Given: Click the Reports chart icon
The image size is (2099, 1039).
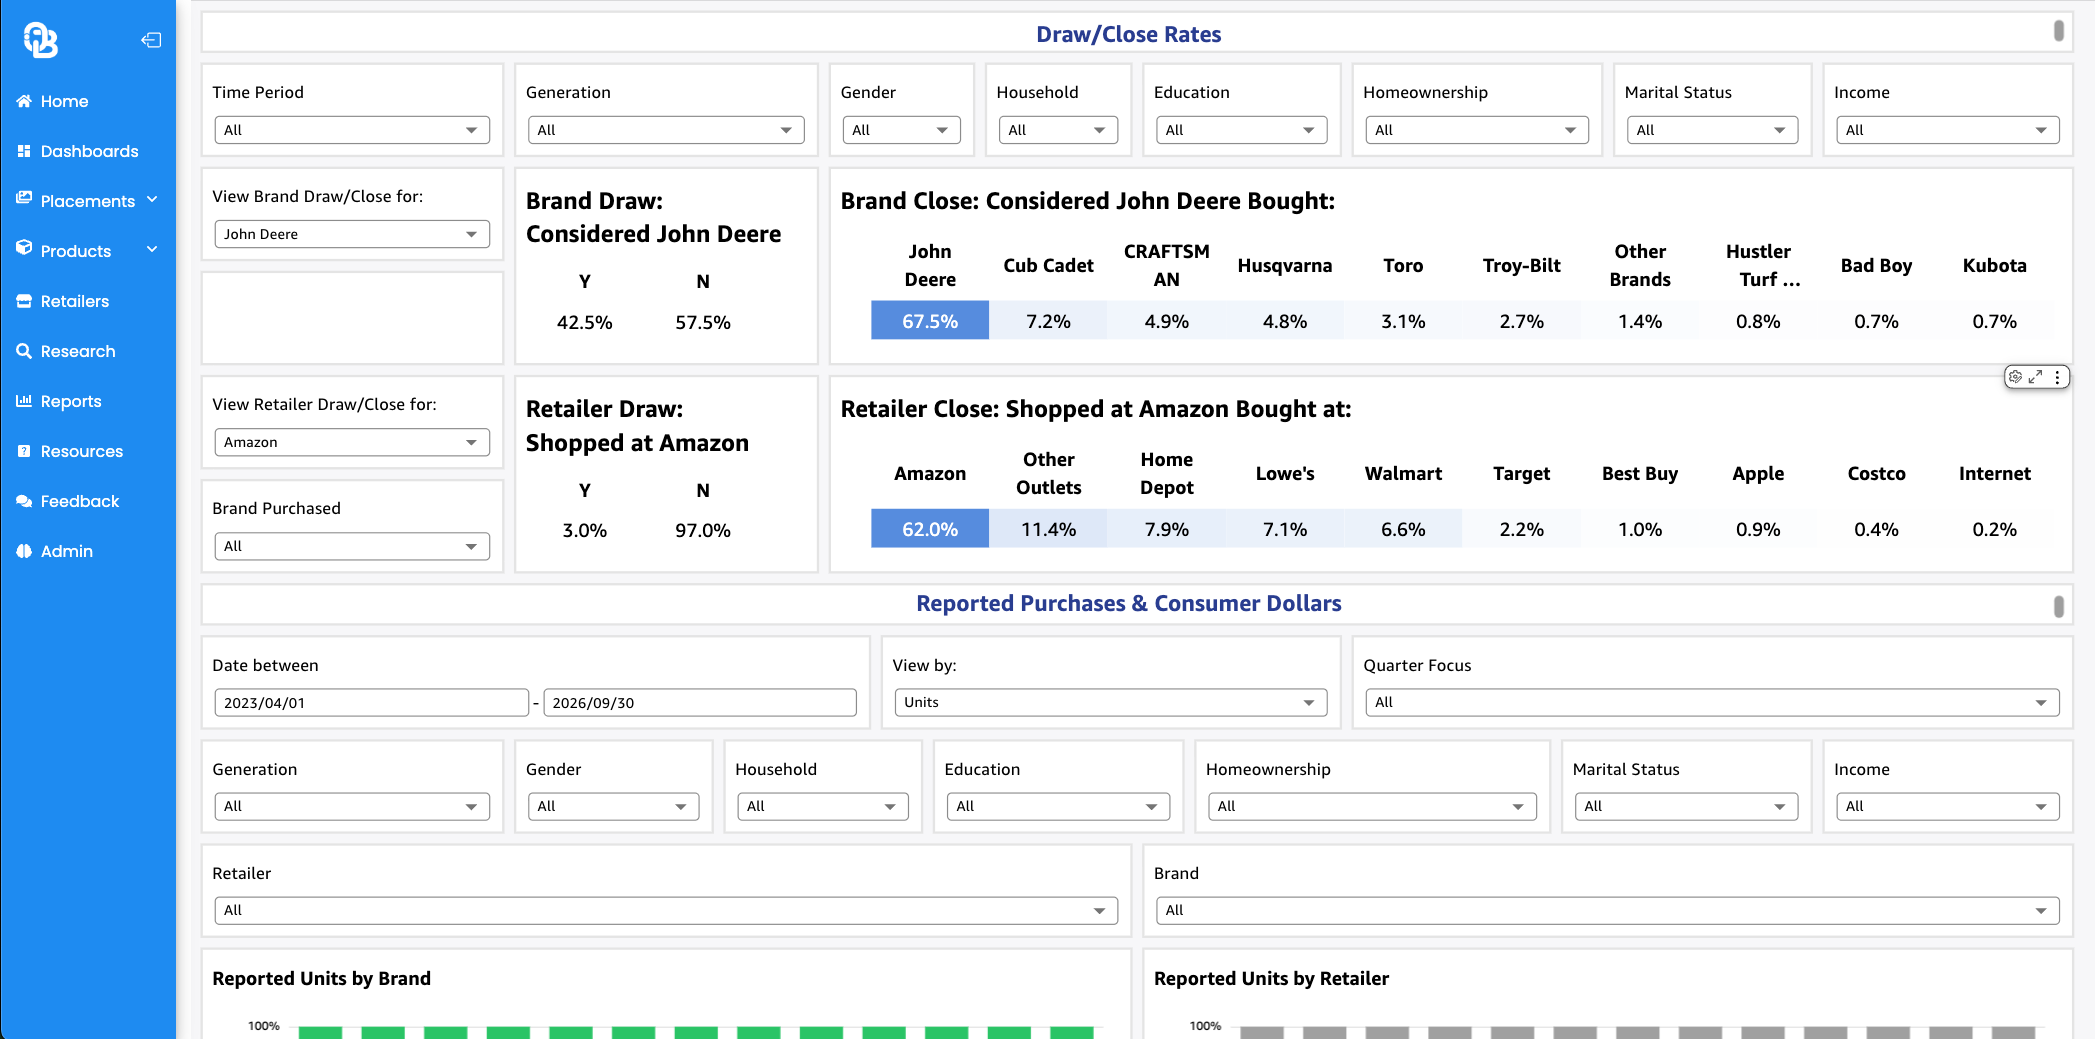Looking at the screenshot, I should click(24, 401).
